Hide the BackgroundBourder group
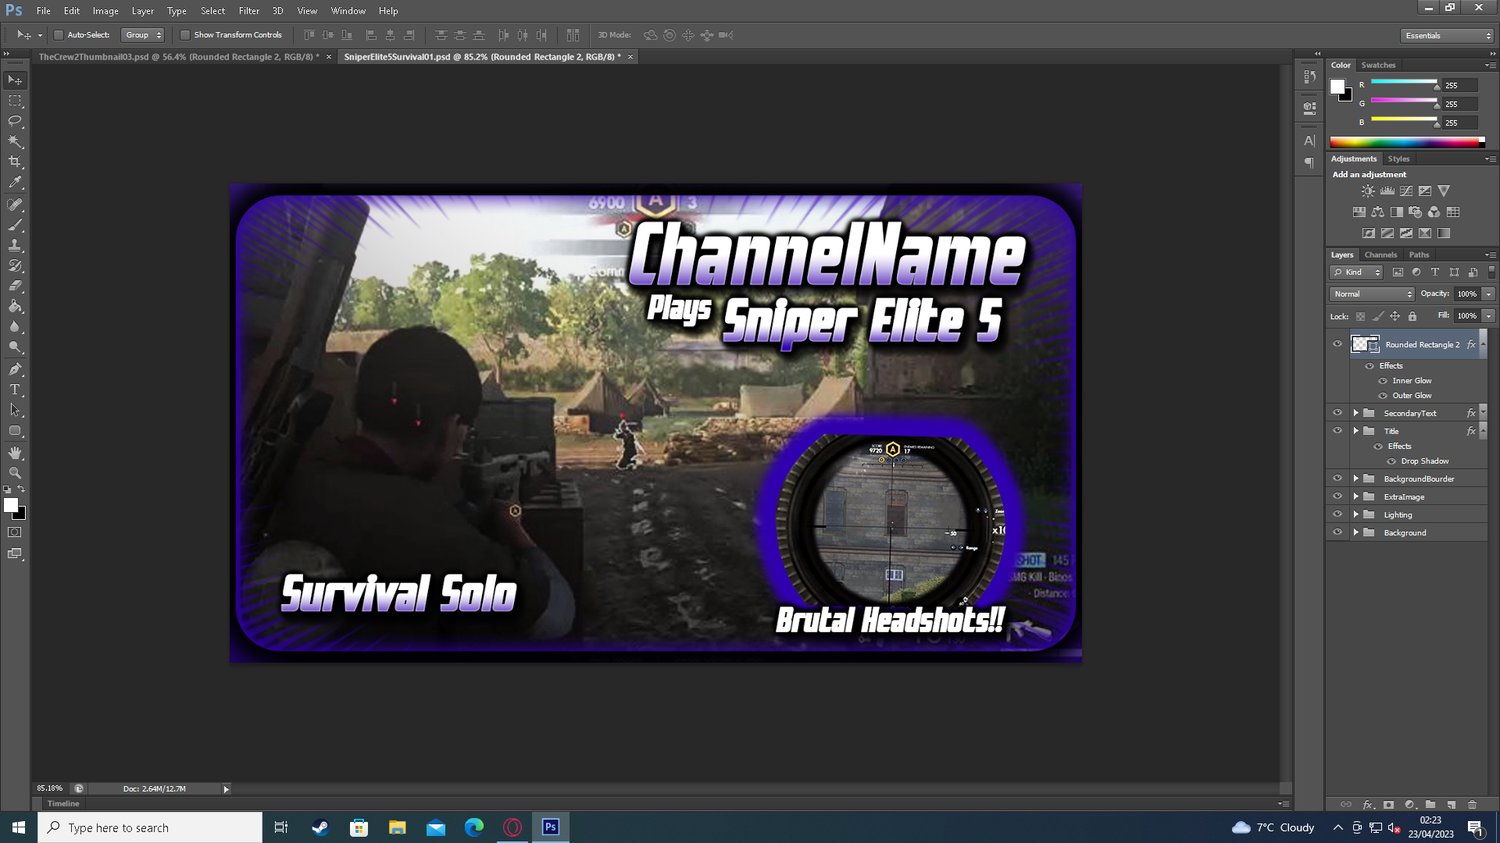The width and height of the screenshot is (1500, 843). point(1337,479)
